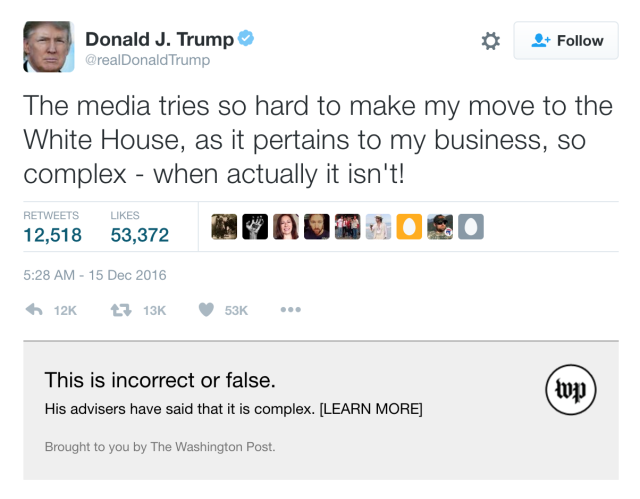The width and height of the screenshot is (640, 499).
Task: Open the gear settings dropdown
Action: pos(490,41)
